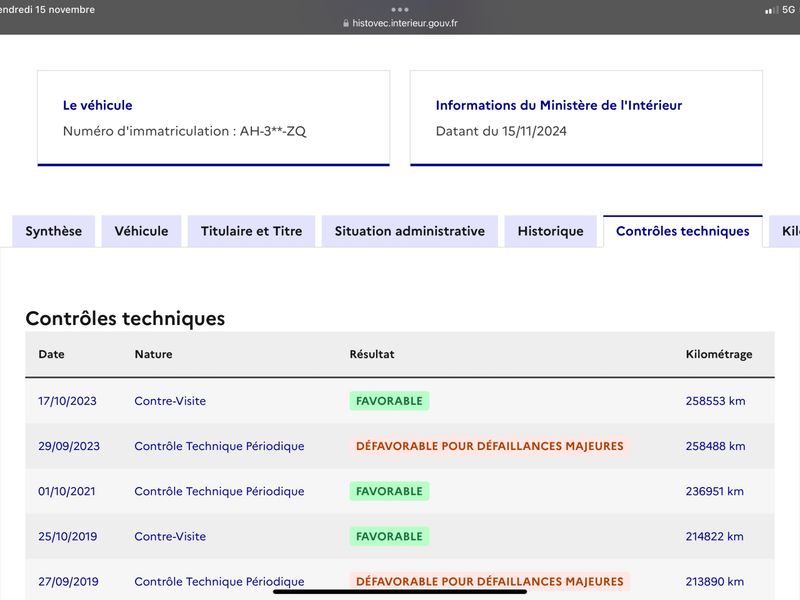Click the Nature column header
This screenshot has width=800, height=600.
point(154,354)
